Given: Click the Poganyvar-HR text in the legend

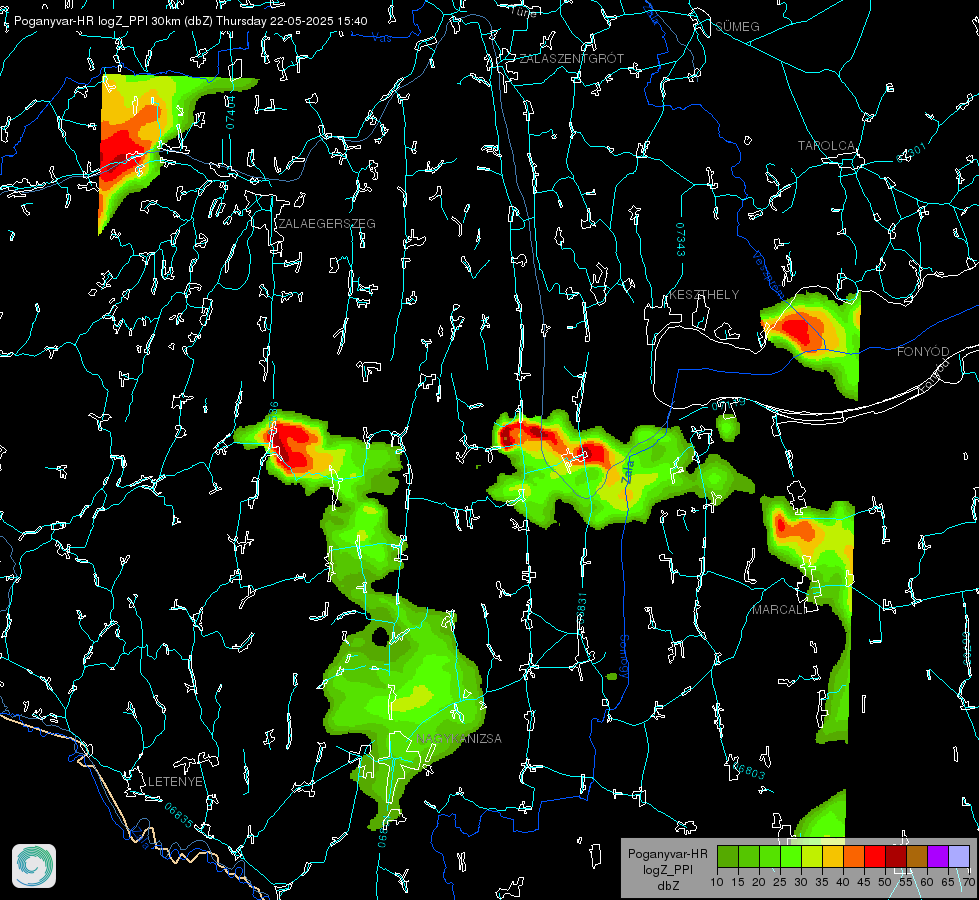Looking at the screenshot, I should coord(668,854).
